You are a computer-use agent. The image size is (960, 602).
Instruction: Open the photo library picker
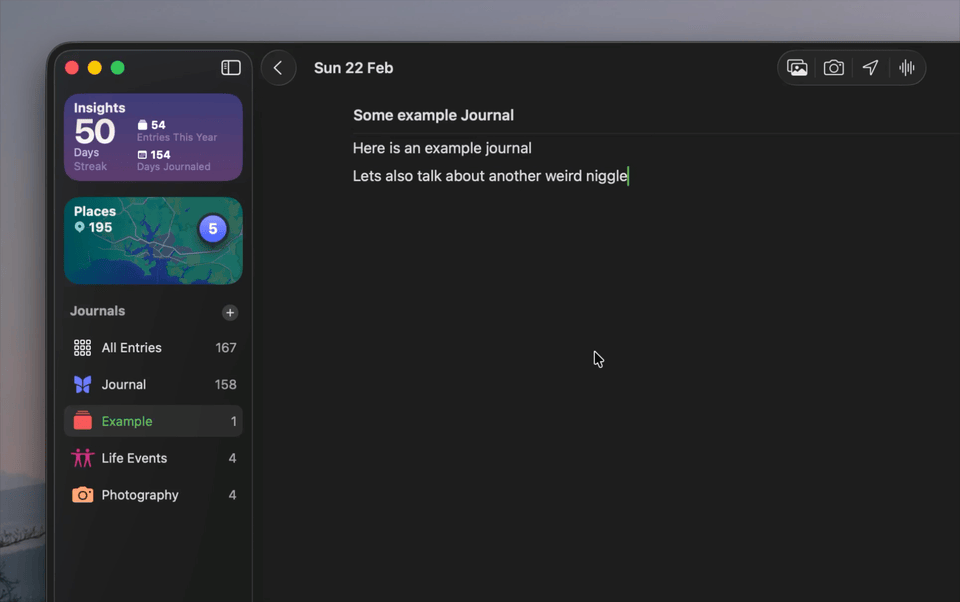[797, 67]
